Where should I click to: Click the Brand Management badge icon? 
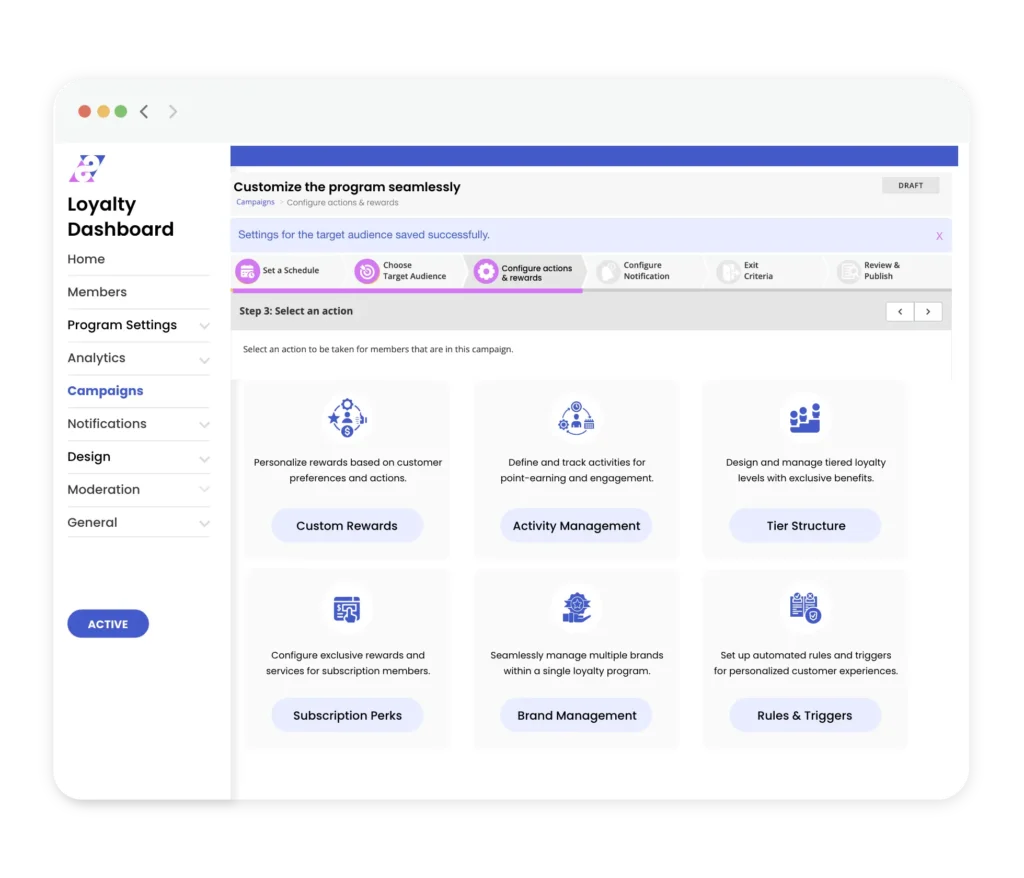pos(576,608)
